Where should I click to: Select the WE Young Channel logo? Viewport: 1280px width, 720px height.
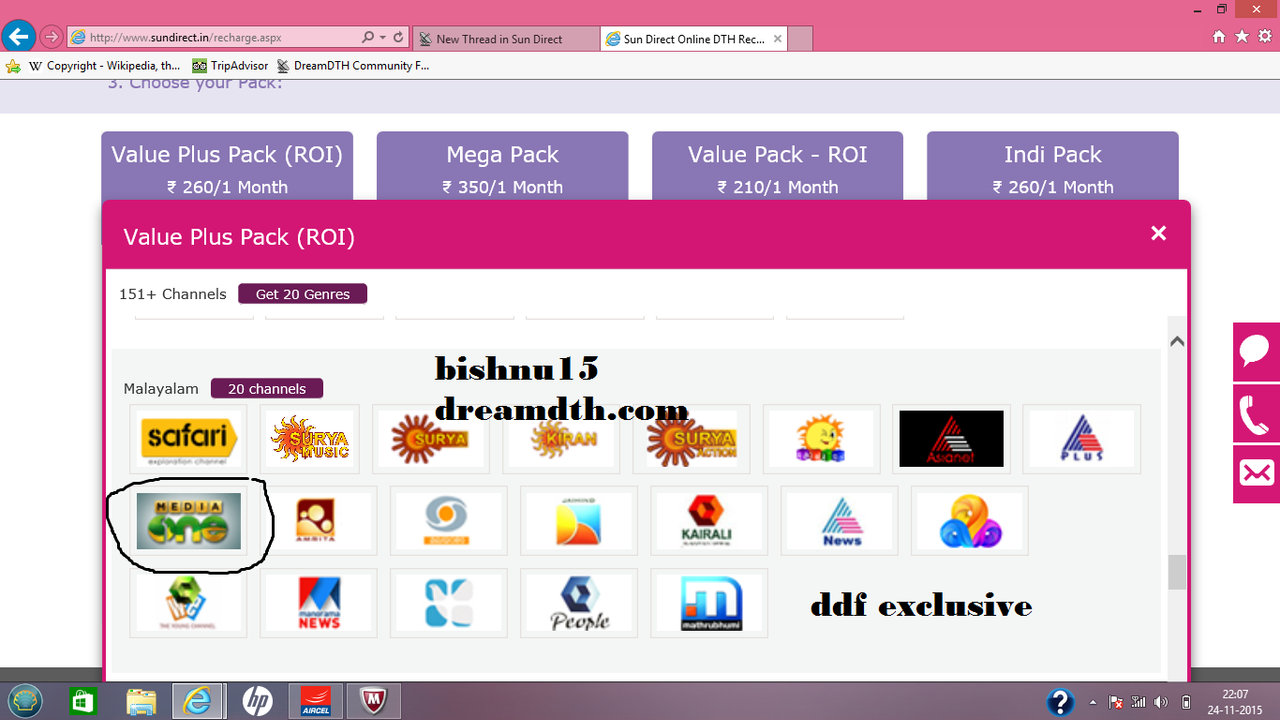[188, 603]
